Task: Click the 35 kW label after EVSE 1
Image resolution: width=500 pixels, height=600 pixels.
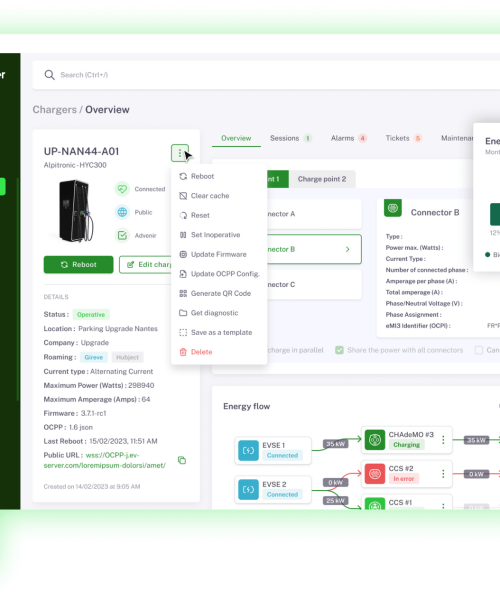Action: coord(336,444)
